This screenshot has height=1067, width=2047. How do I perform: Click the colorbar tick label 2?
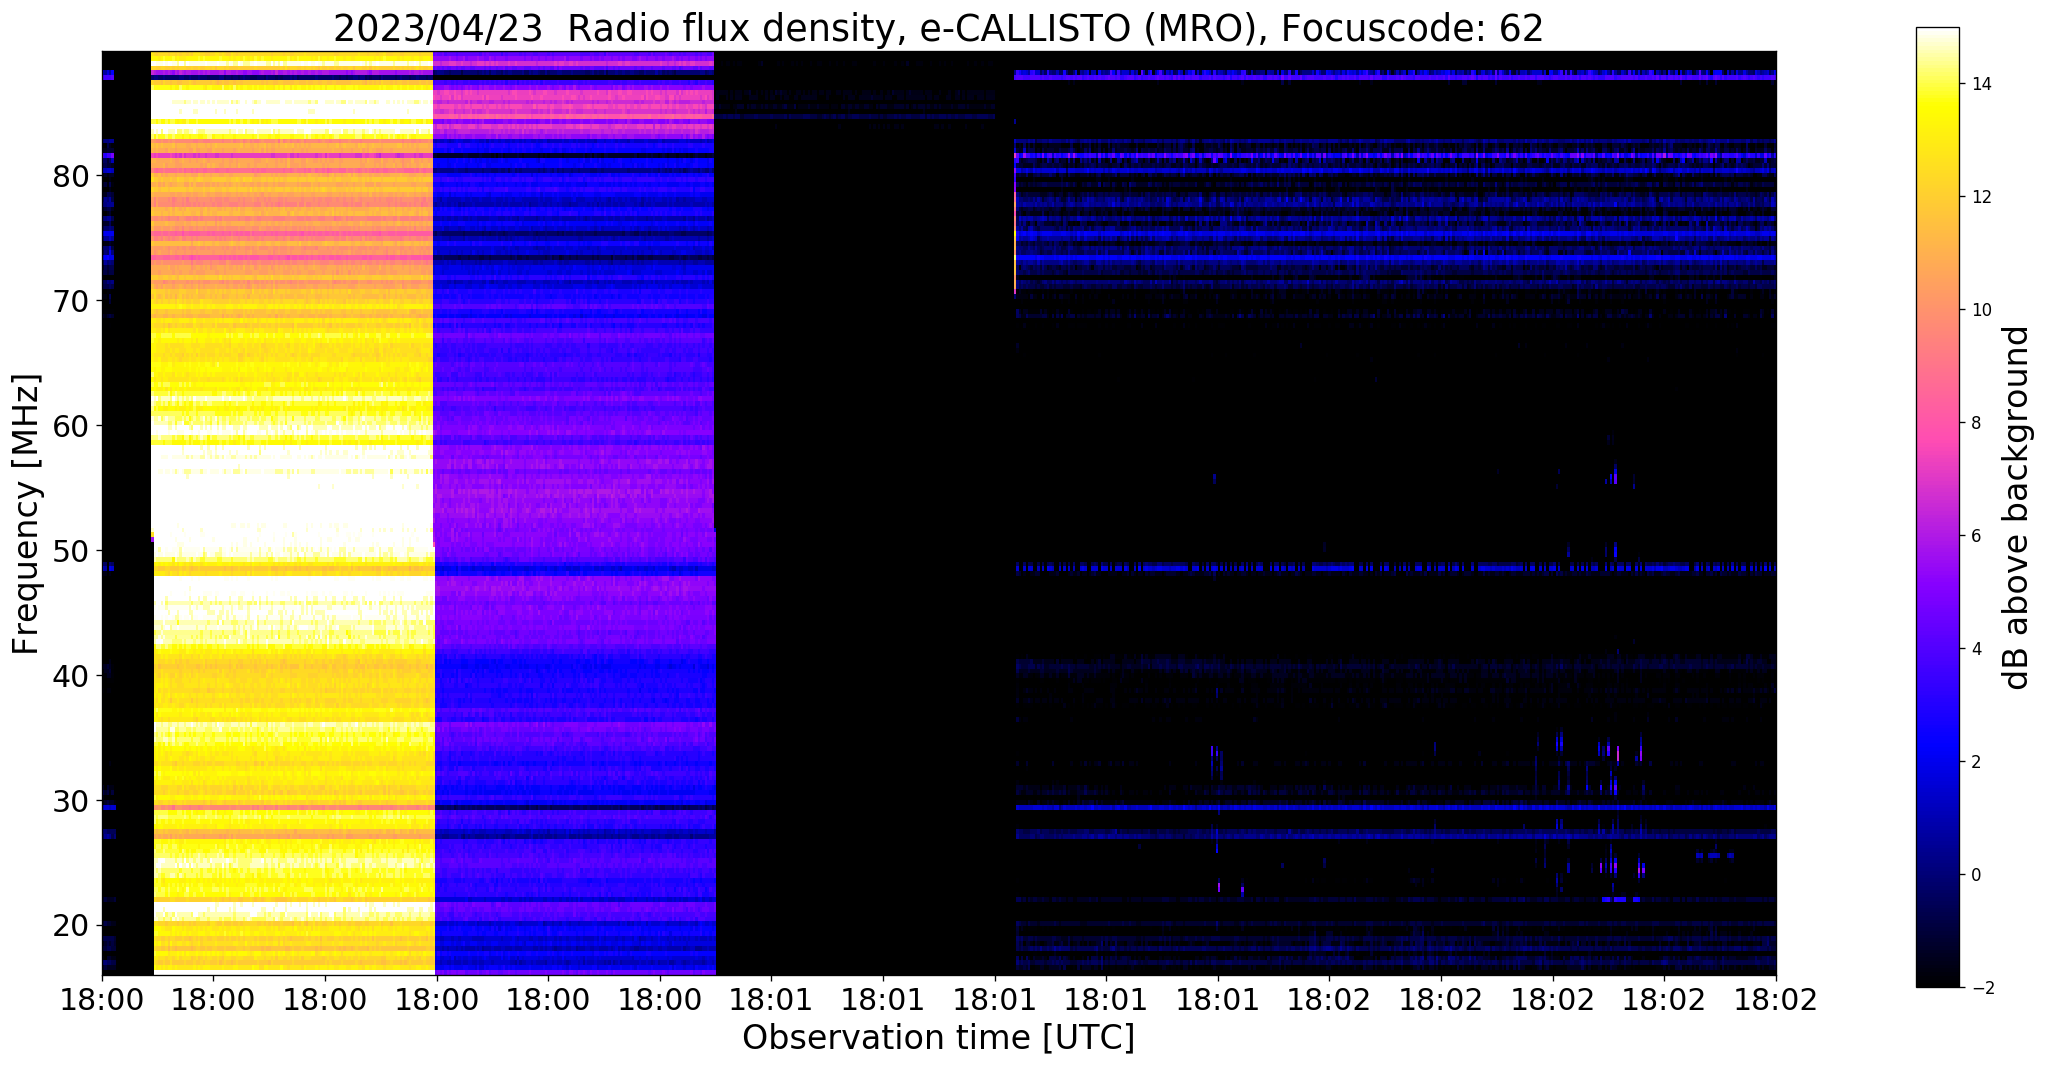[1975, 762]
